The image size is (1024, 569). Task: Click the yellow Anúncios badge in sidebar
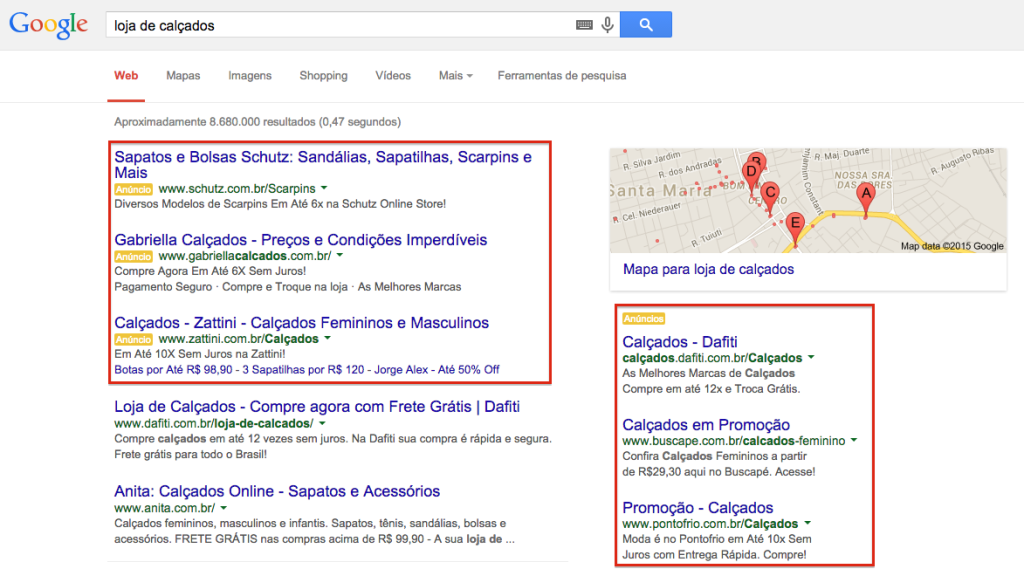click(643, 319)
